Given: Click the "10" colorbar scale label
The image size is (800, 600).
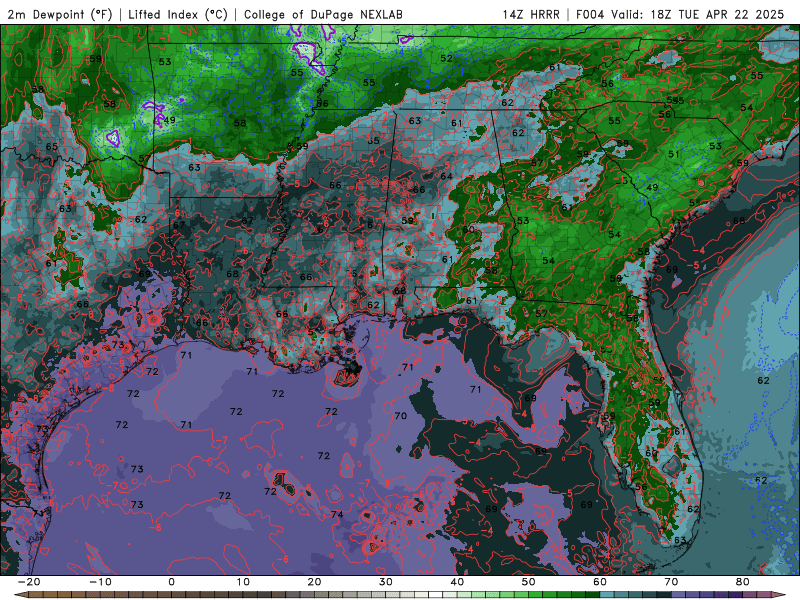Looking at the screenshot, I should (243, 582).
